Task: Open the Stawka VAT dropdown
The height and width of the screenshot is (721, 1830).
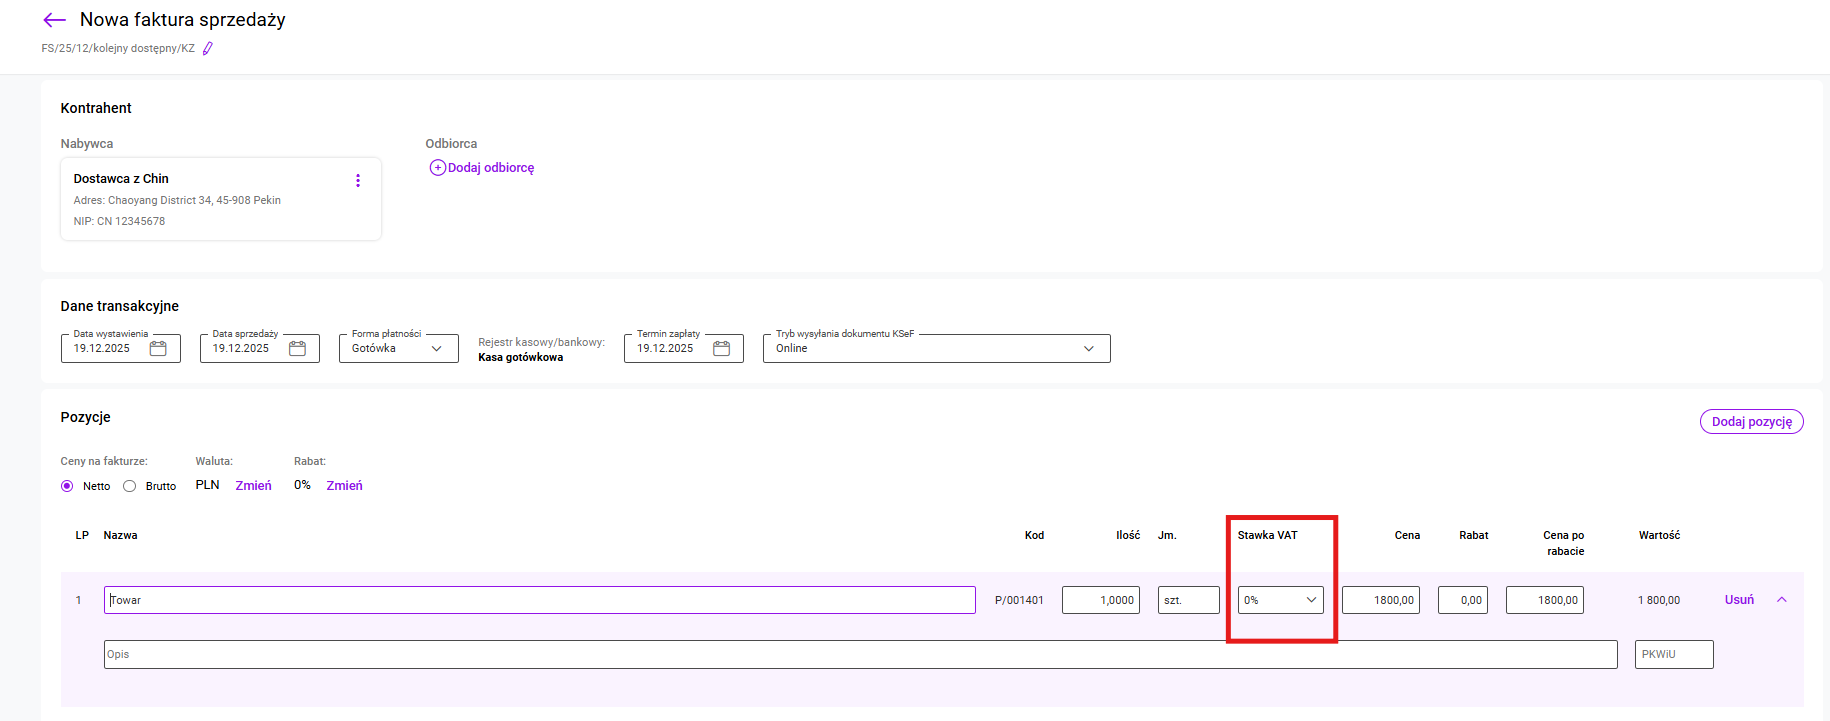Action: click(x=1280, y=600)
